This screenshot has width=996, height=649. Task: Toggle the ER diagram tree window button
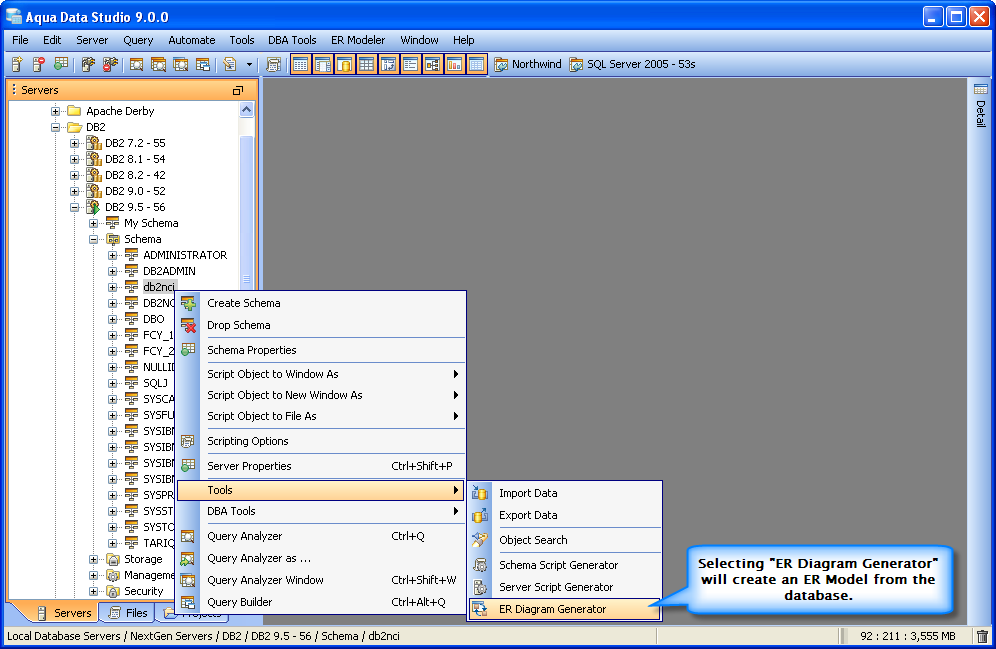coord(433,64)
